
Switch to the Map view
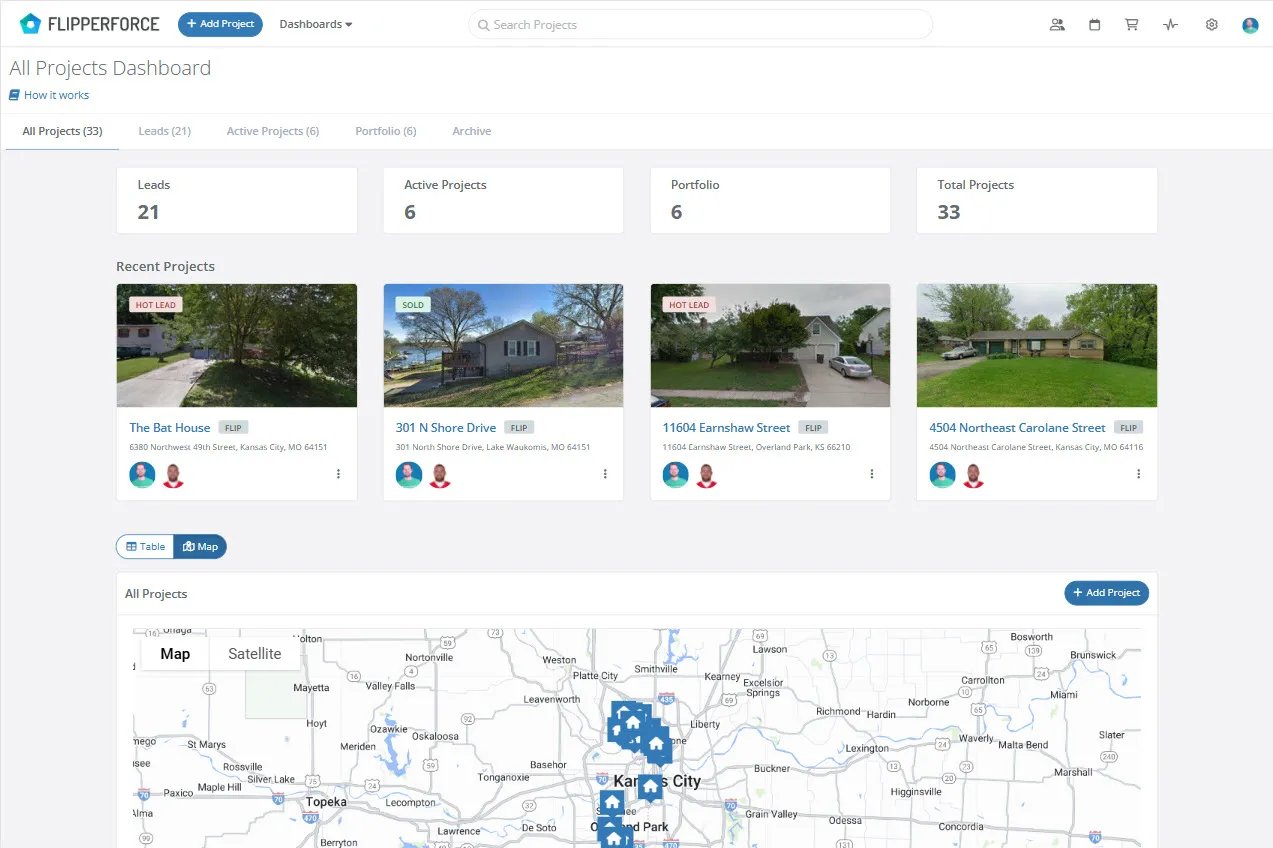(x=199, y=546)
